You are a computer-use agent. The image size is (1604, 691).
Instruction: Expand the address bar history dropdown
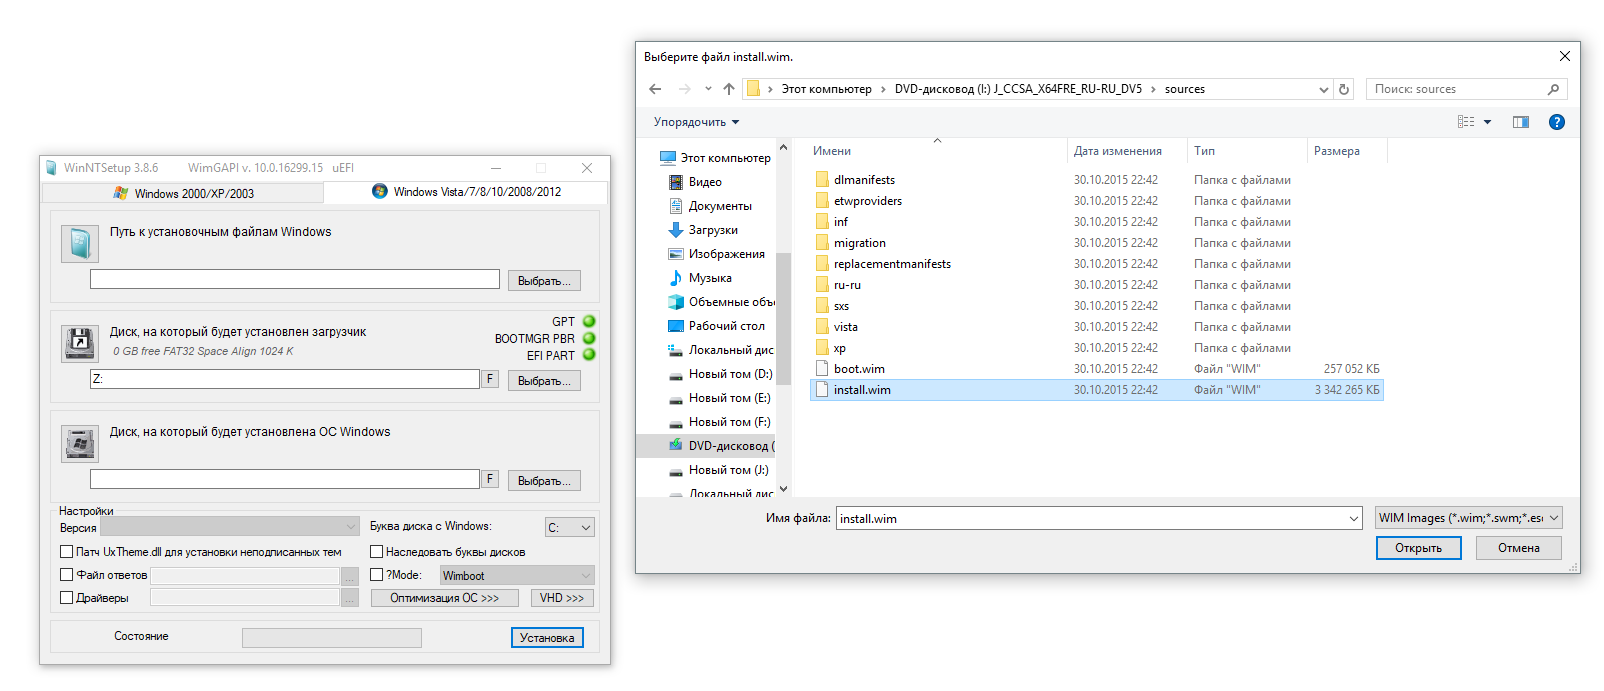pyautogui.click(x=1323, y=89)
